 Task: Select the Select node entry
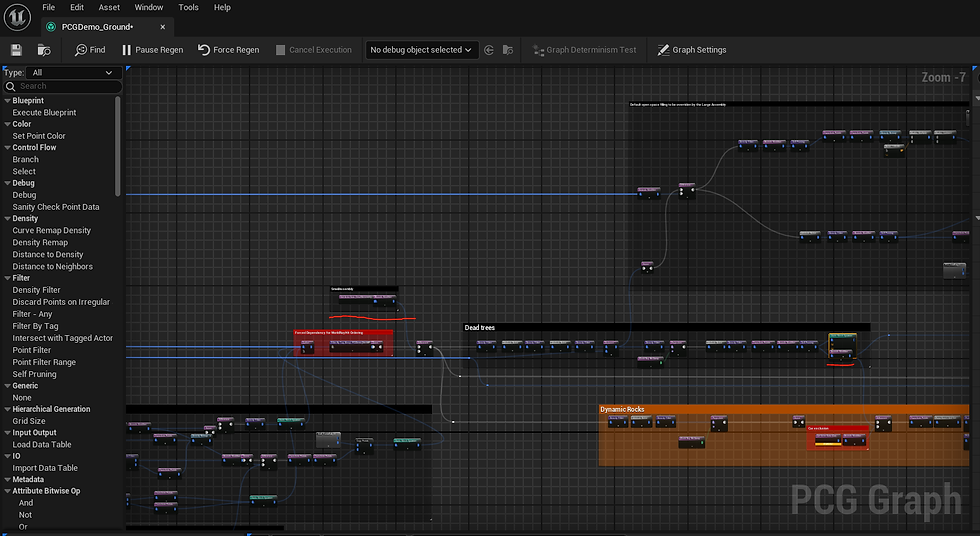[24, 171]
